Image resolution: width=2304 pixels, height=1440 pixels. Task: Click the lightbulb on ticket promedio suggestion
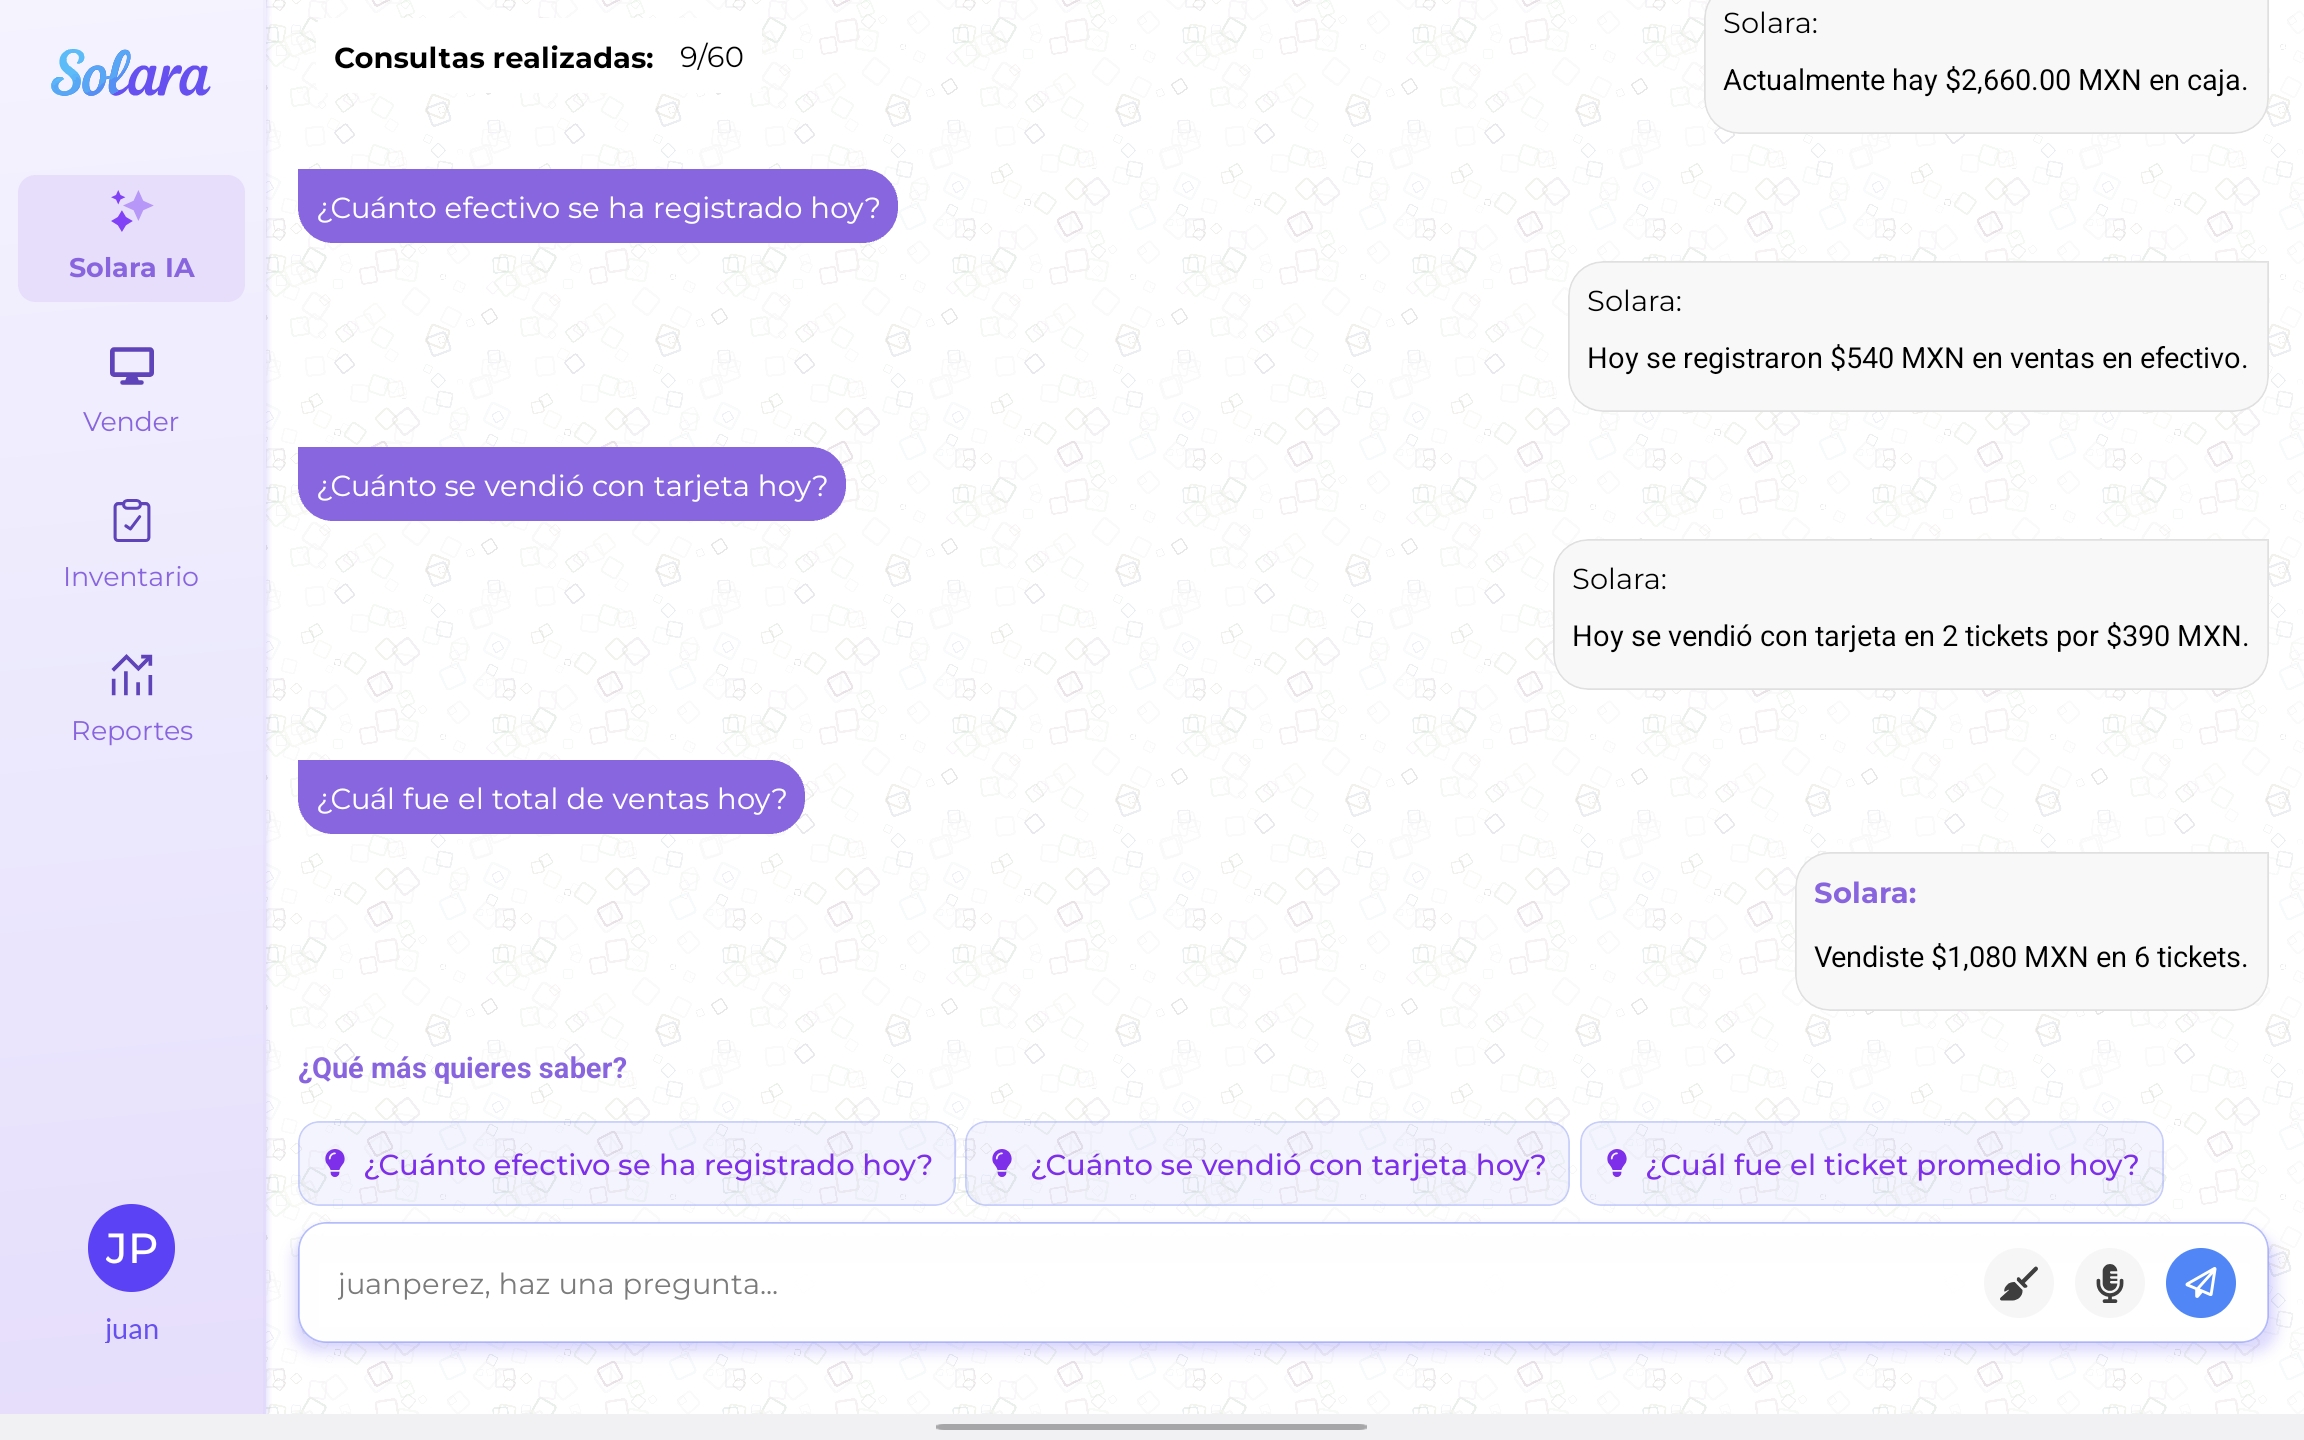[x=1617, y=1163]
